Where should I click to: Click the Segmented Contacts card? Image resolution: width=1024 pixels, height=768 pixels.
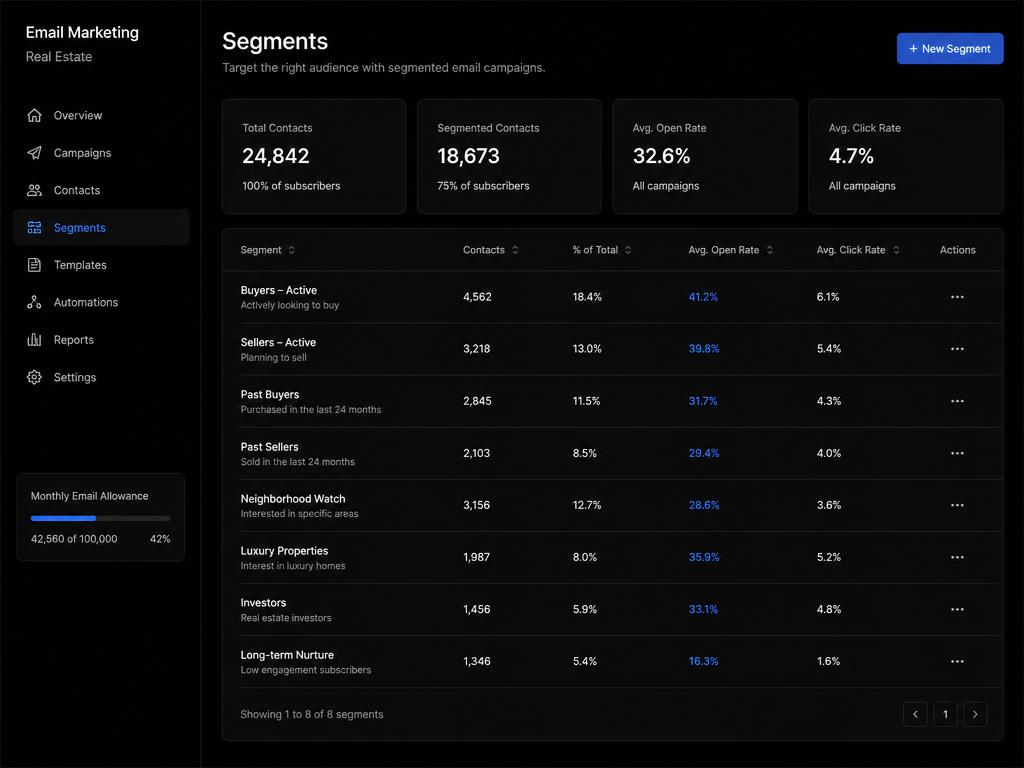[x=509, y=156]
